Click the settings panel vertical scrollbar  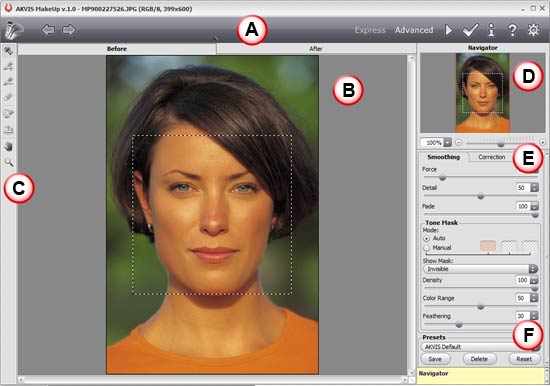(547, 258)
